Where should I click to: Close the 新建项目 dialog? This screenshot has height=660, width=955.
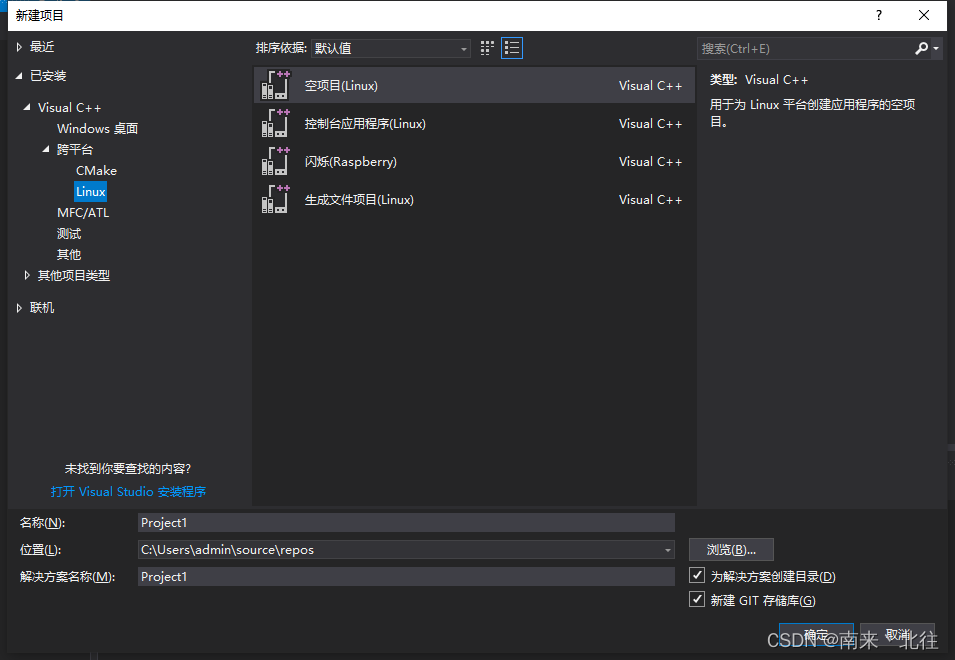point(923,15)
